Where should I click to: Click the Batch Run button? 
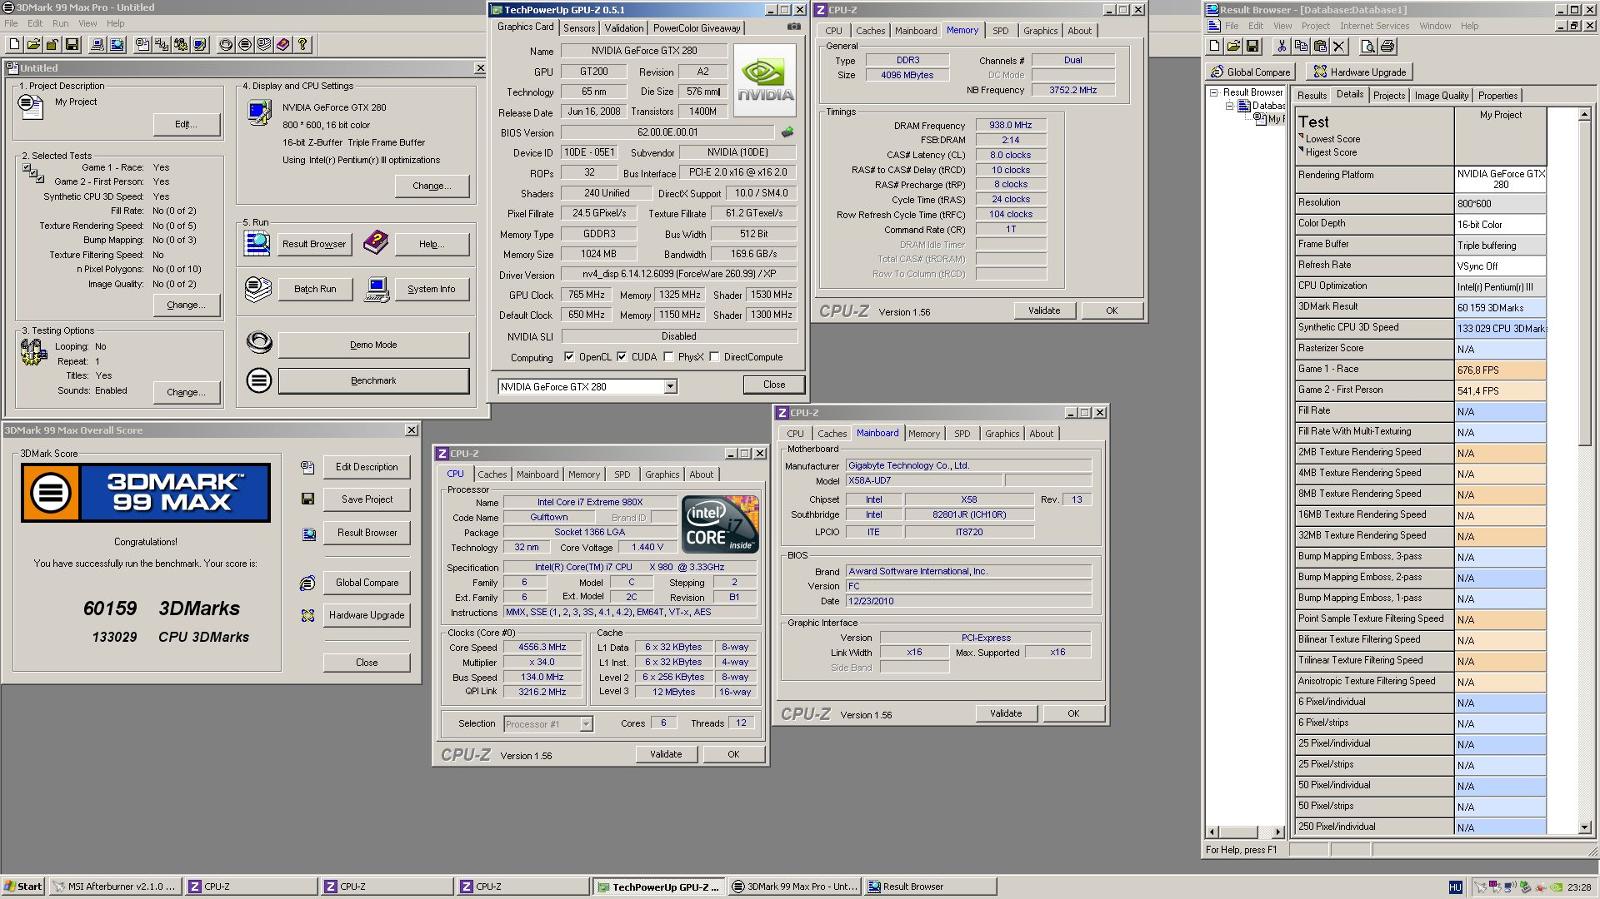tap(315, 289)
